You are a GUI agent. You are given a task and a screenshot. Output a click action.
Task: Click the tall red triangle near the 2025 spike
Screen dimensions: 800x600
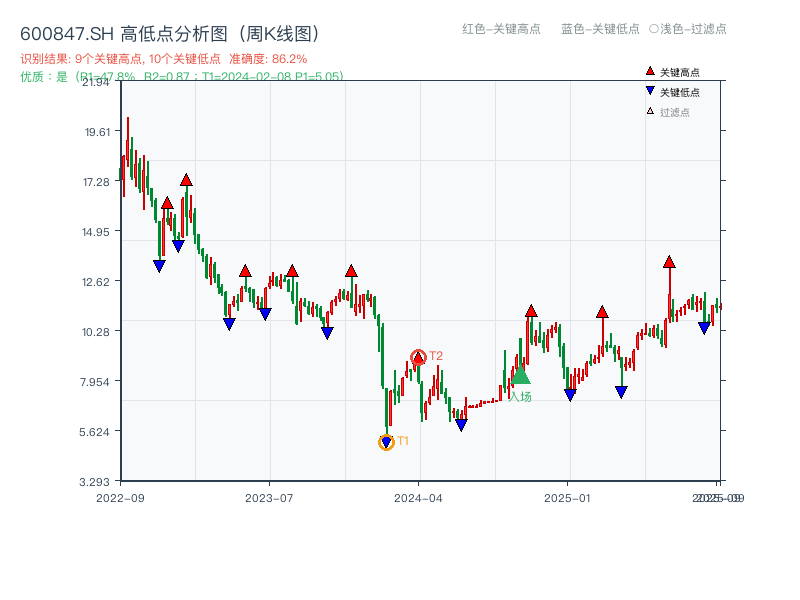tap(667, 262)
